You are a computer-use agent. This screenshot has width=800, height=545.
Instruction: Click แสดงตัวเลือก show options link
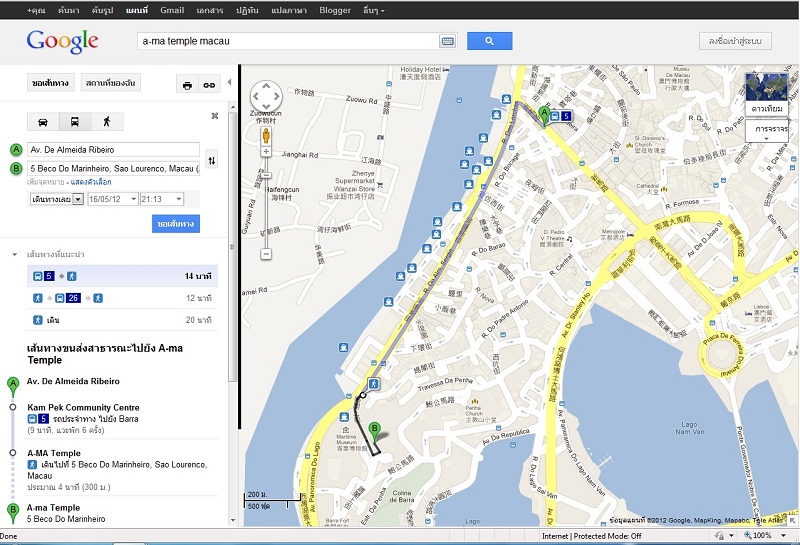(x=91, y=182)
